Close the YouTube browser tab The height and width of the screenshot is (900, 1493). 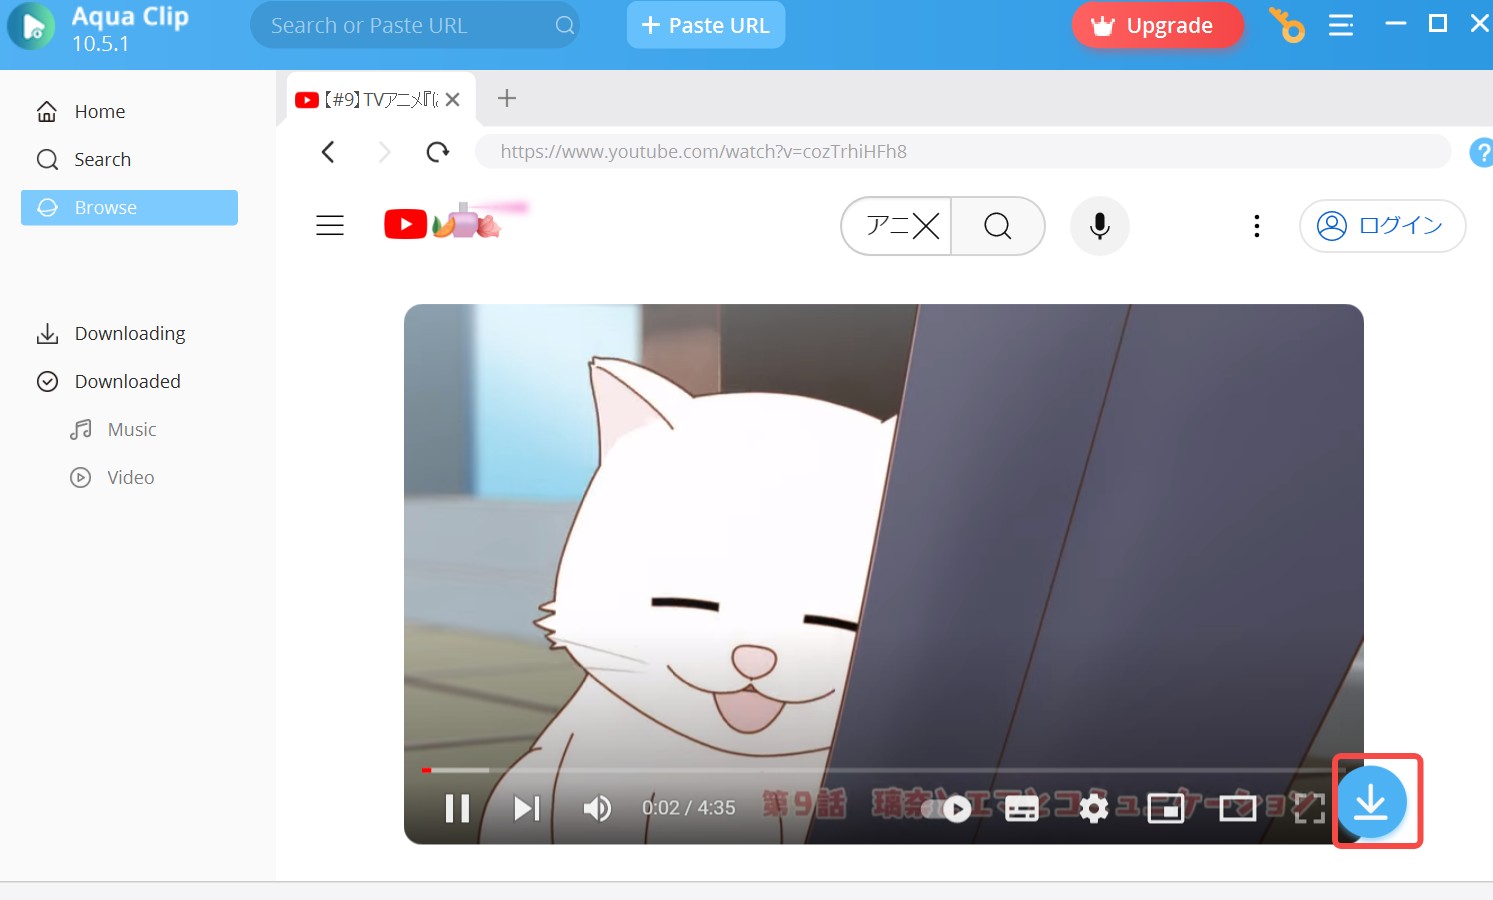tap(453, 99)
